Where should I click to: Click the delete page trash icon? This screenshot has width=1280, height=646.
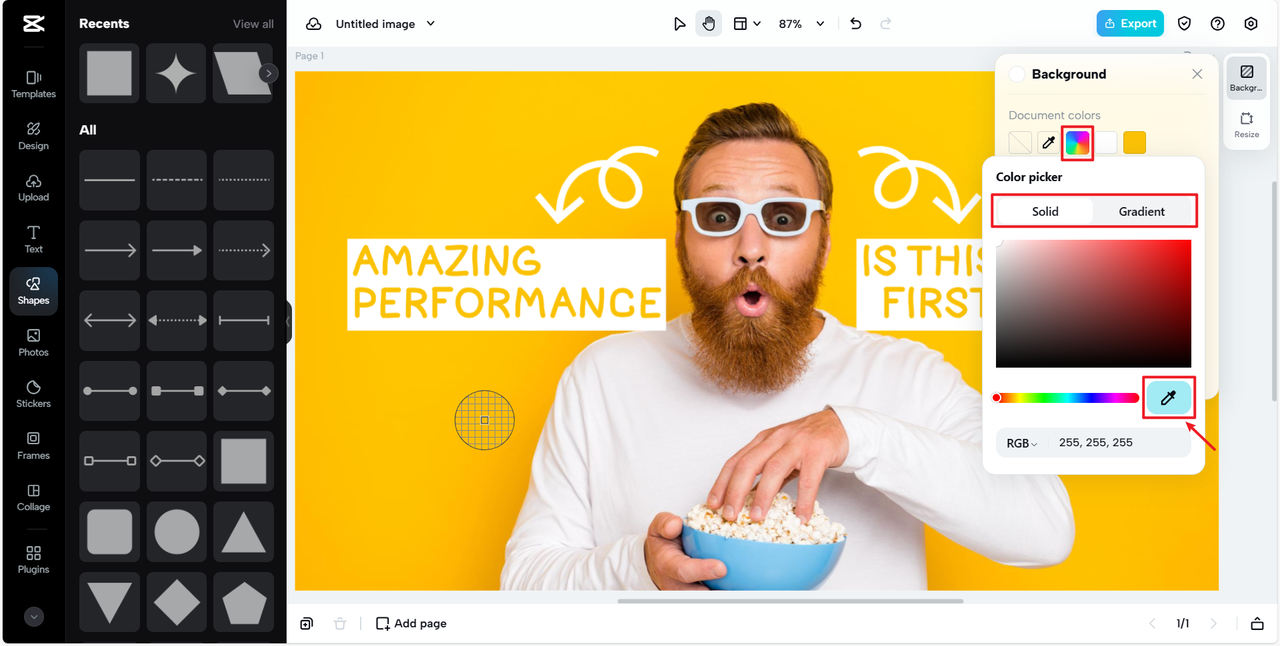point(340,624)
